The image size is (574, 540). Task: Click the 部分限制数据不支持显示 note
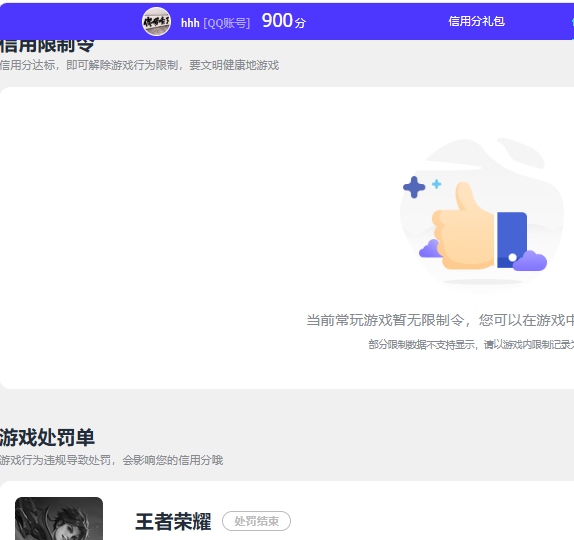pyautogui.click(x=471, y=345)
